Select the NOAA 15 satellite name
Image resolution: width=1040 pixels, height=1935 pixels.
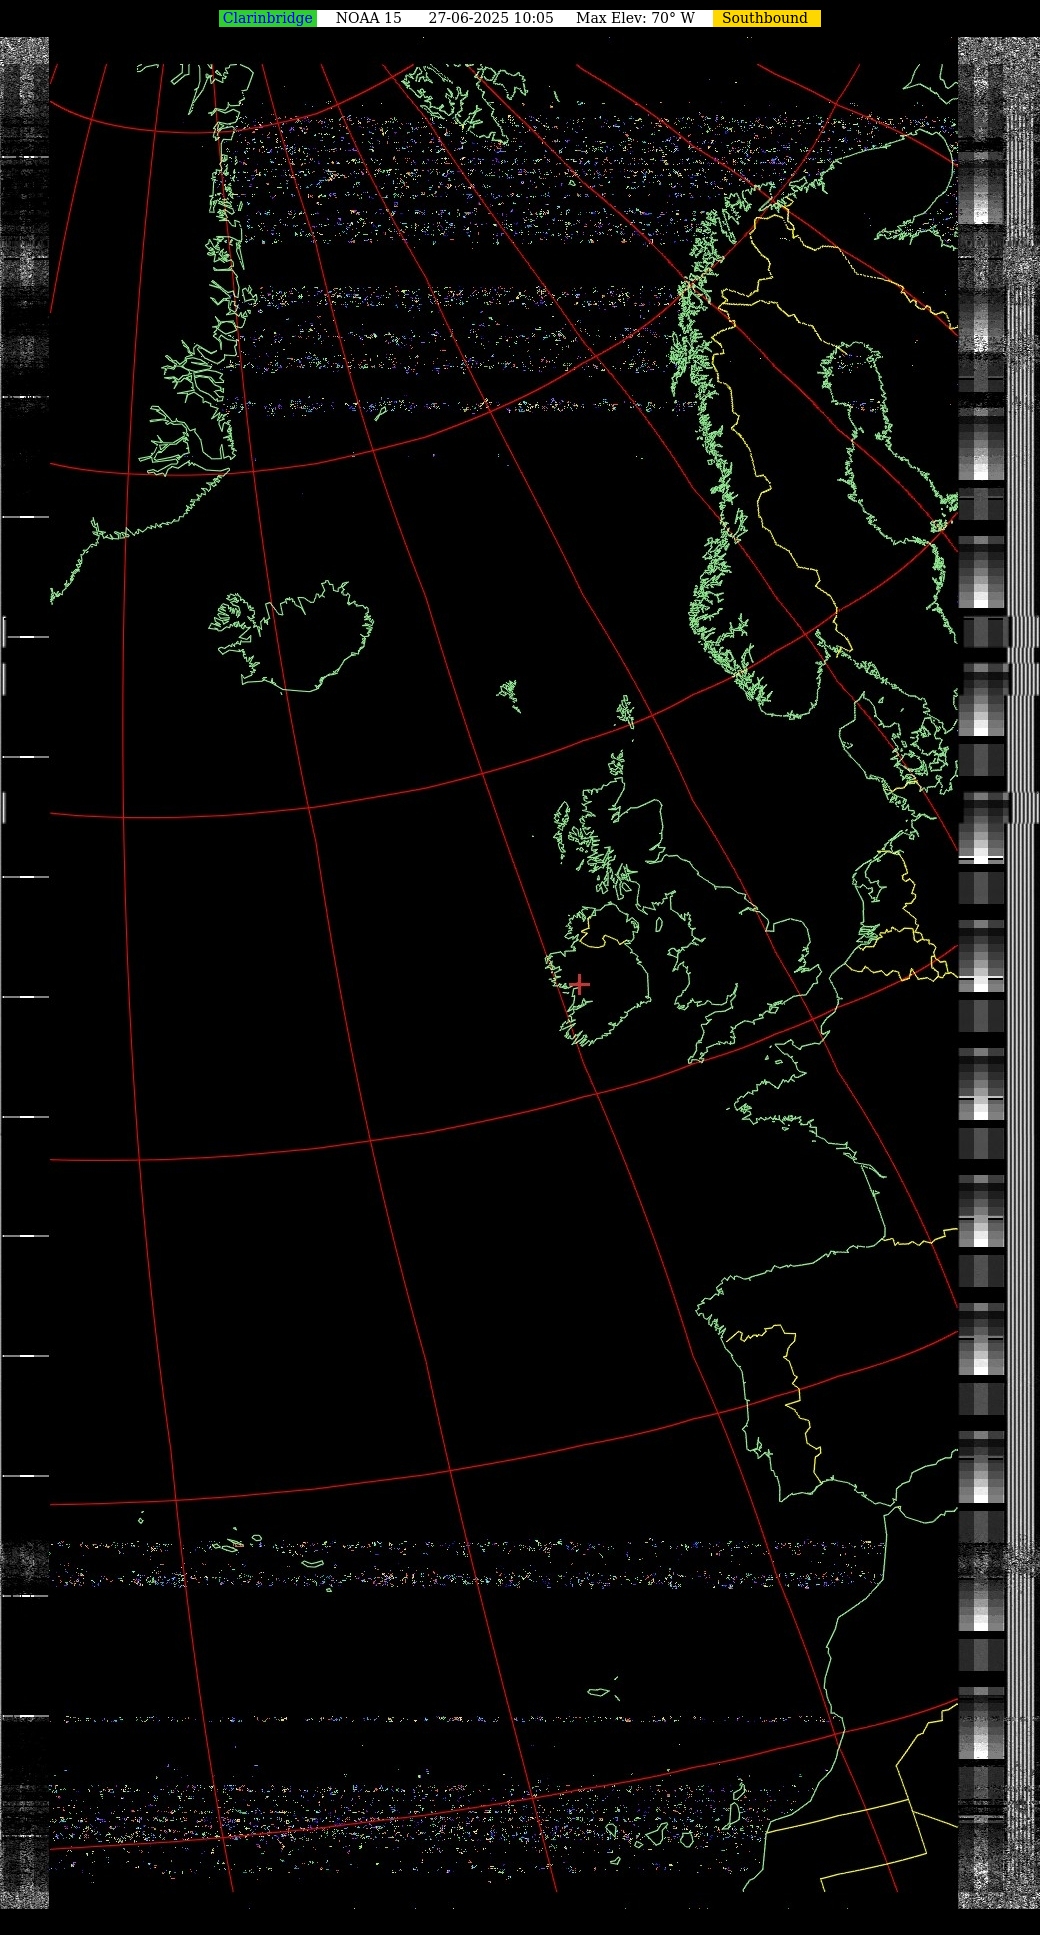[x=368, y=18]
